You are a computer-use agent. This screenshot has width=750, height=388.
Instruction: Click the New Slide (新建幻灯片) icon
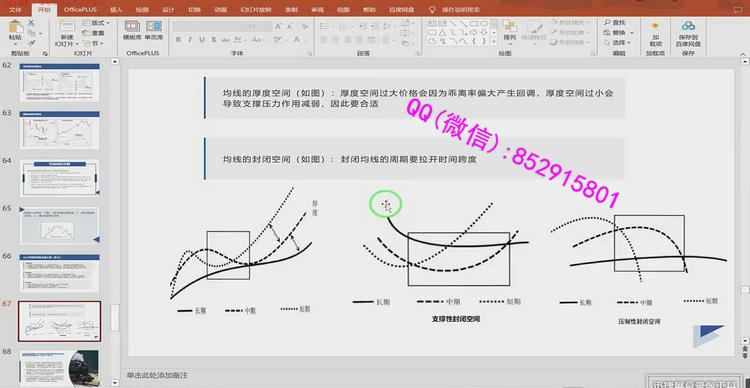coord(66,33)
